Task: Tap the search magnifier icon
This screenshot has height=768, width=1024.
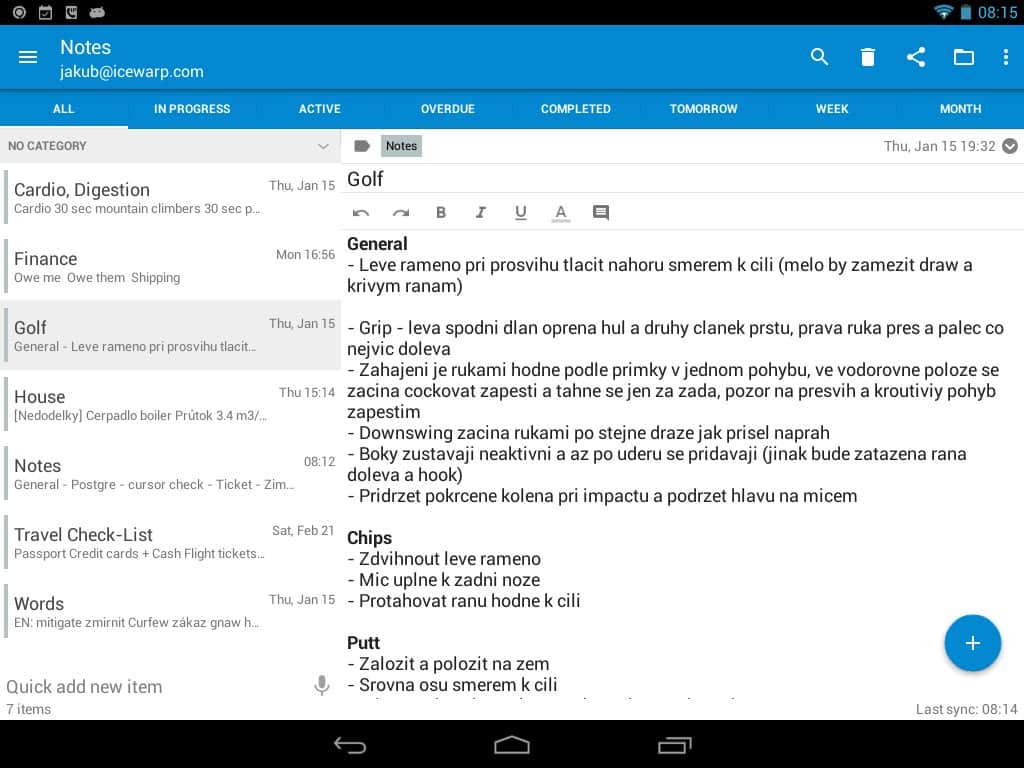Action: click(x=820, y=58)
